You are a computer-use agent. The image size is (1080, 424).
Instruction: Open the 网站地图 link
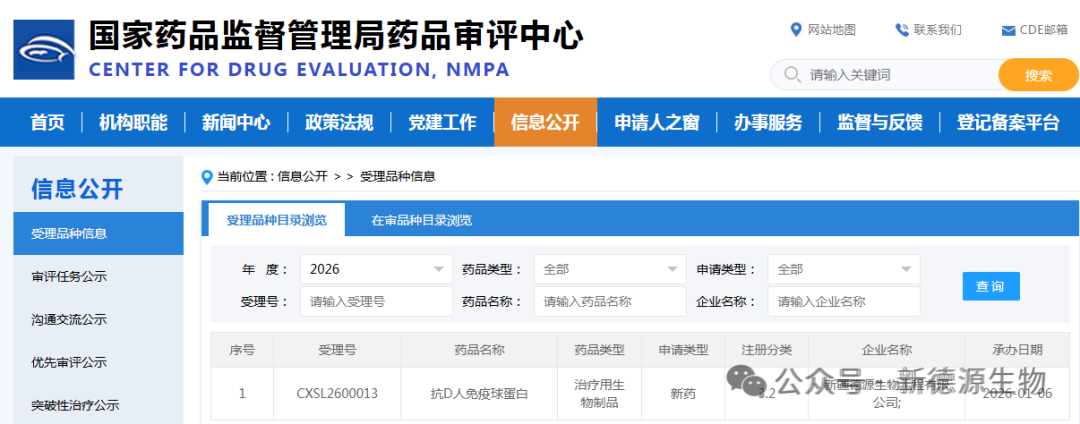coord(831,30)
